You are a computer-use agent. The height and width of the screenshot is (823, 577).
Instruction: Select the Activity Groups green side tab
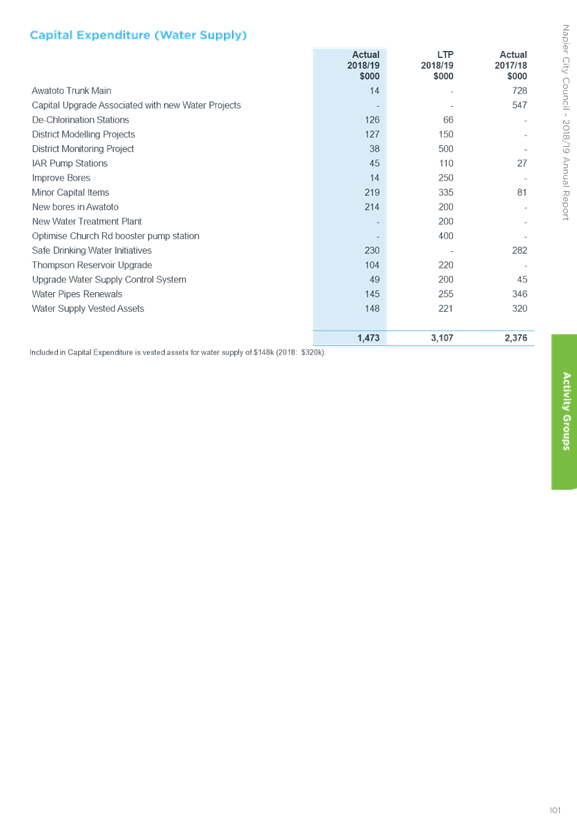[564, 412]
